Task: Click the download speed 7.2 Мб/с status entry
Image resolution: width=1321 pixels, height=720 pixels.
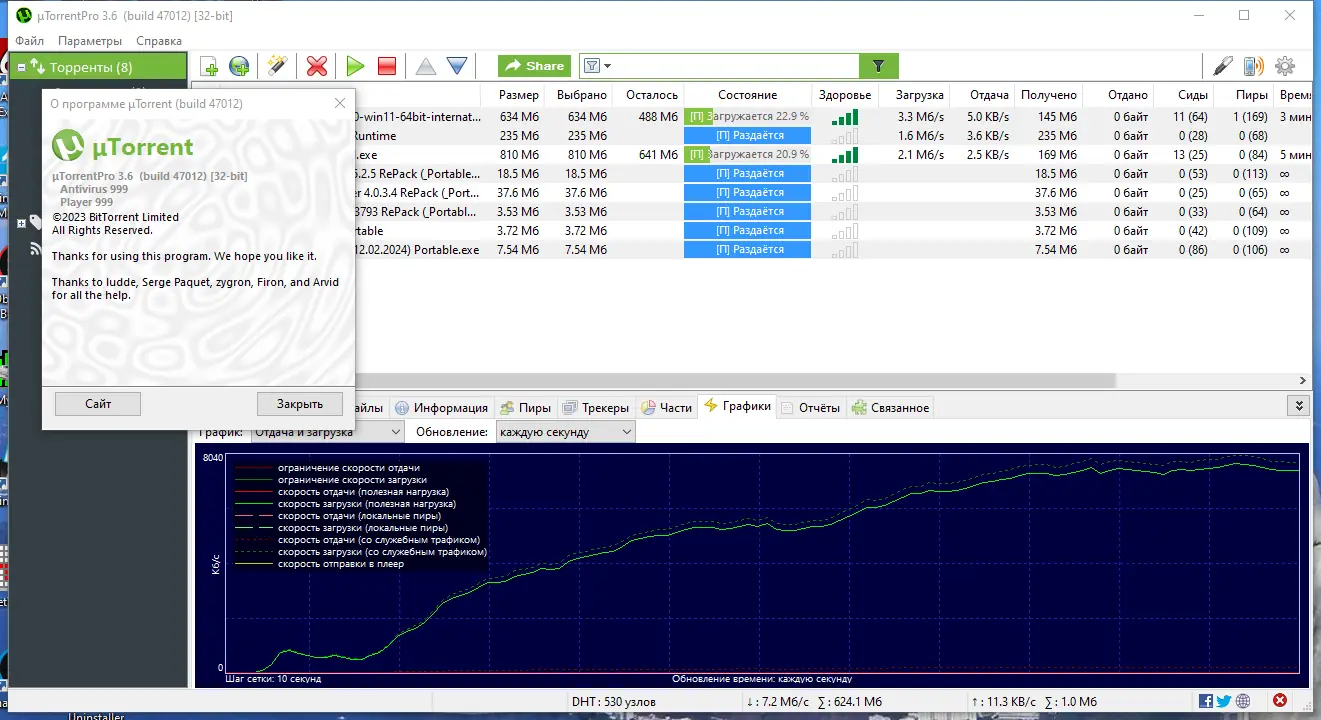Action: pyautogui.click(x=777, y=702)
